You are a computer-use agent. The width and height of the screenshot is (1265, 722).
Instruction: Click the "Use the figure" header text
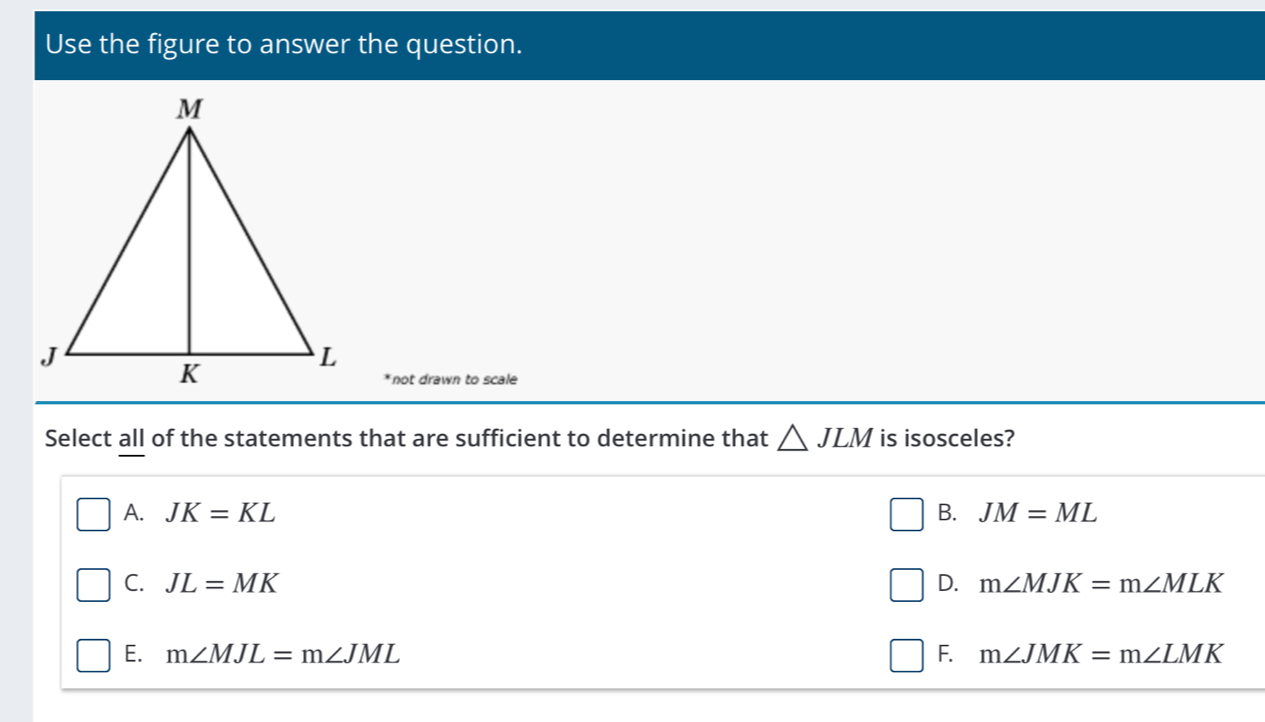(x=284, y=45)
